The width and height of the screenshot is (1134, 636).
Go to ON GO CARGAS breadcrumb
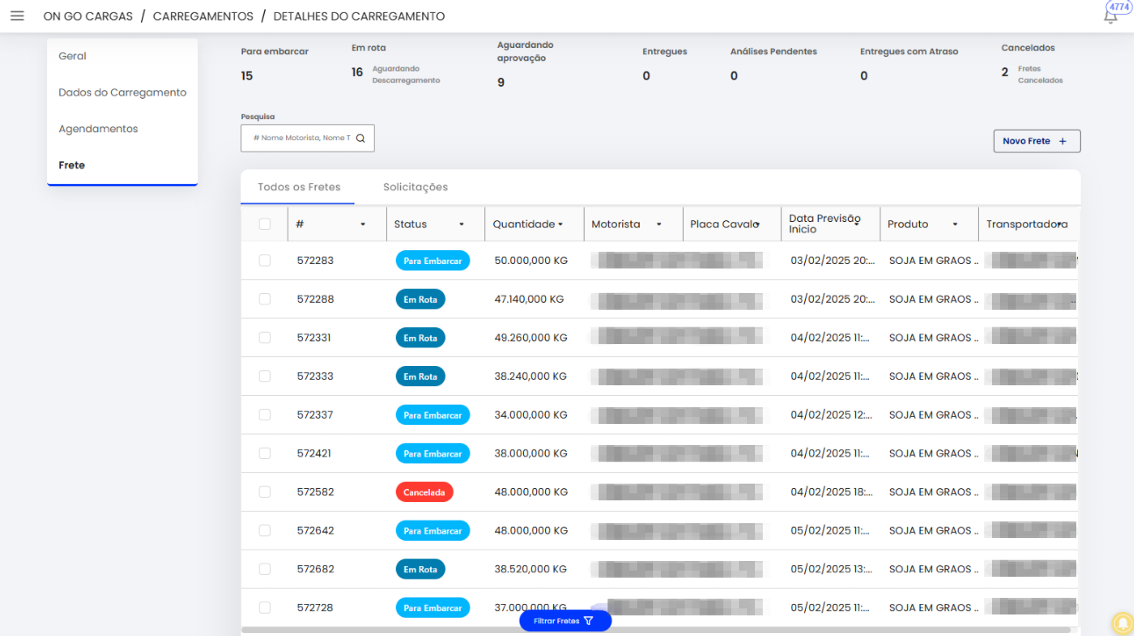88,16
